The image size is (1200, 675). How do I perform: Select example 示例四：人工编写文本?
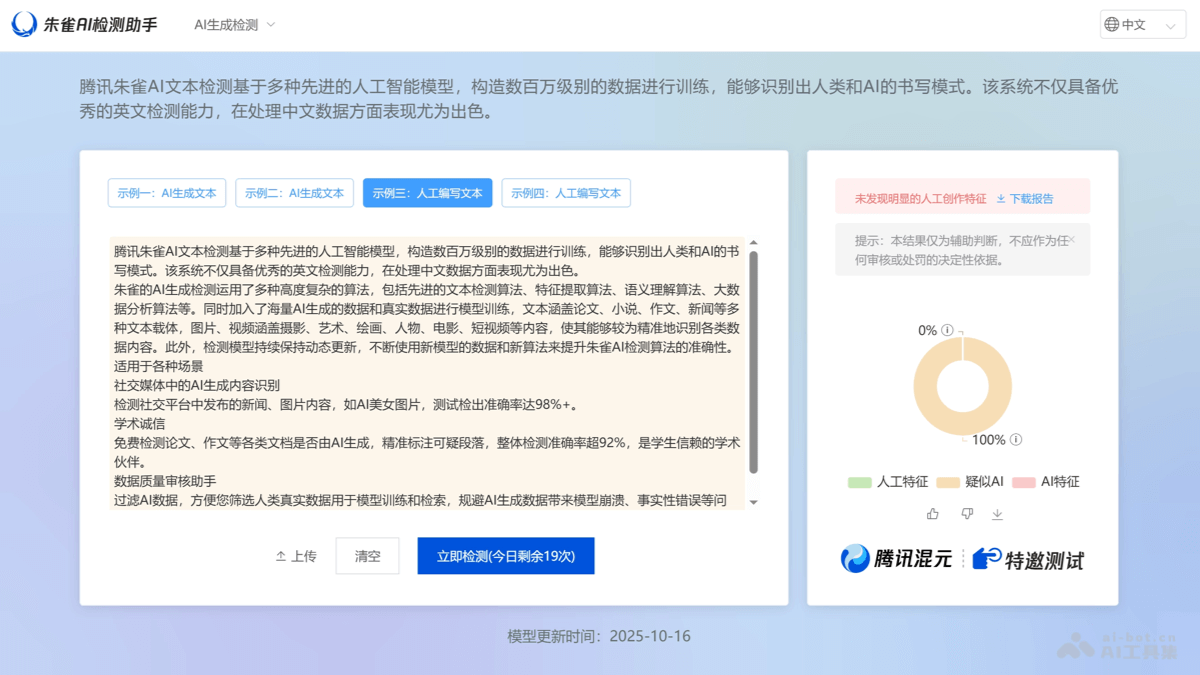(x=566, y=193)
